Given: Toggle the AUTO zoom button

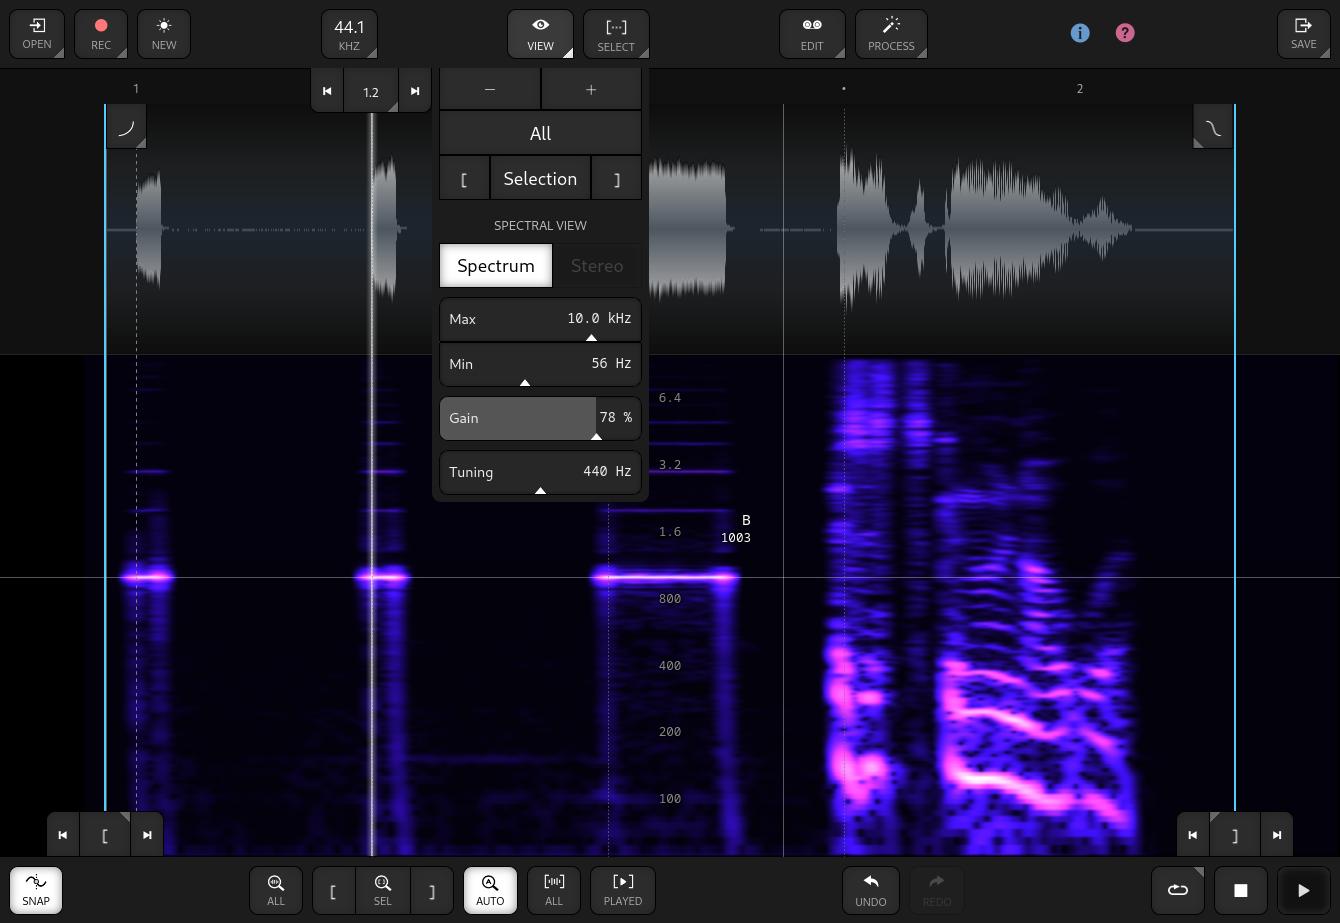Looking at the screenshot, I should coord(490,889).
